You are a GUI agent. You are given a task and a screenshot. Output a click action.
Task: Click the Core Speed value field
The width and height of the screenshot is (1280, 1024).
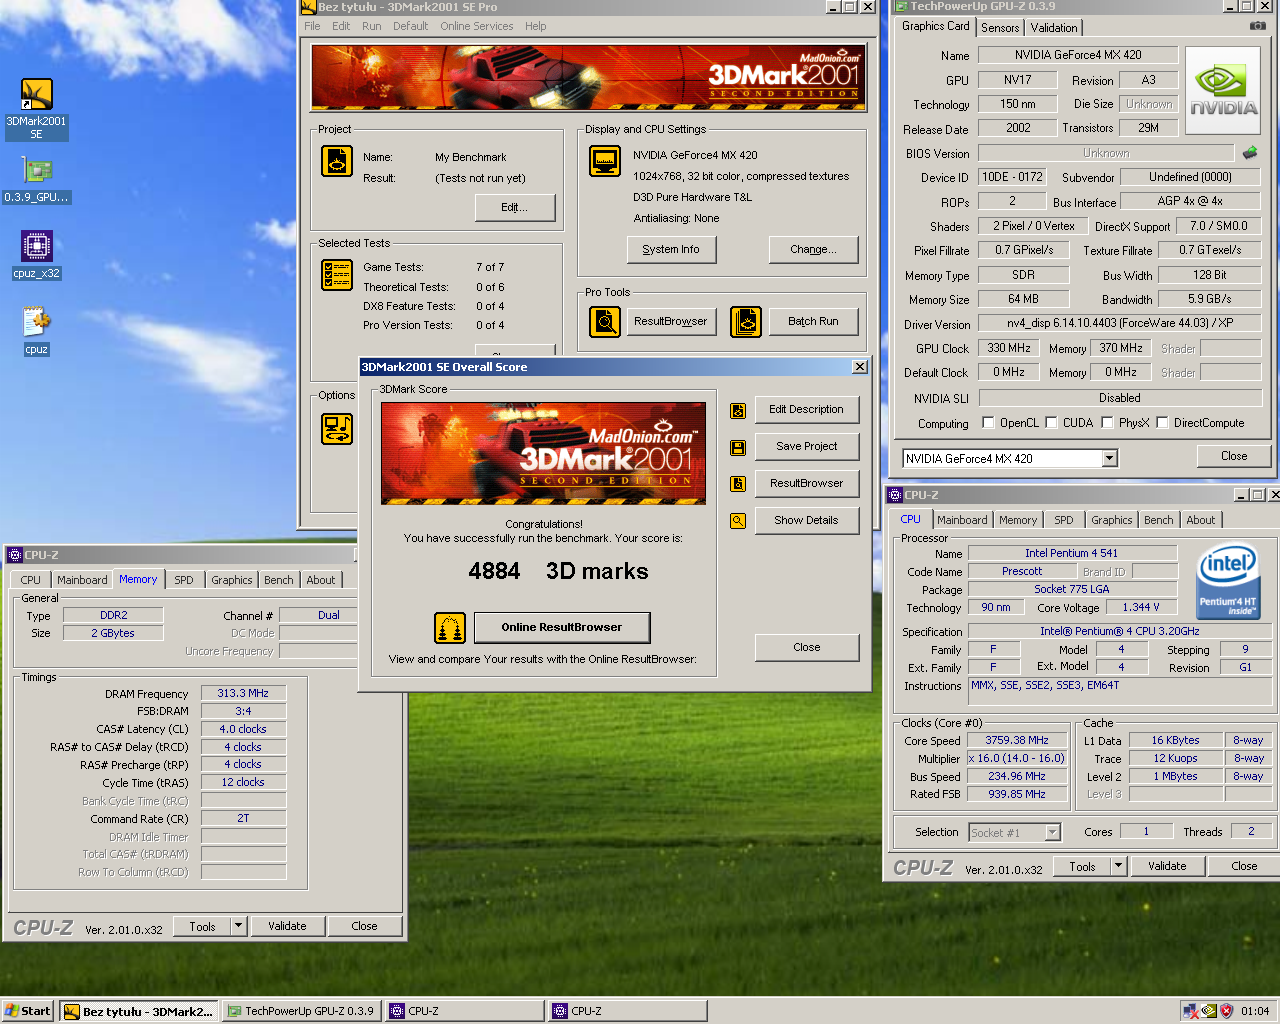tap(1017, 741)
